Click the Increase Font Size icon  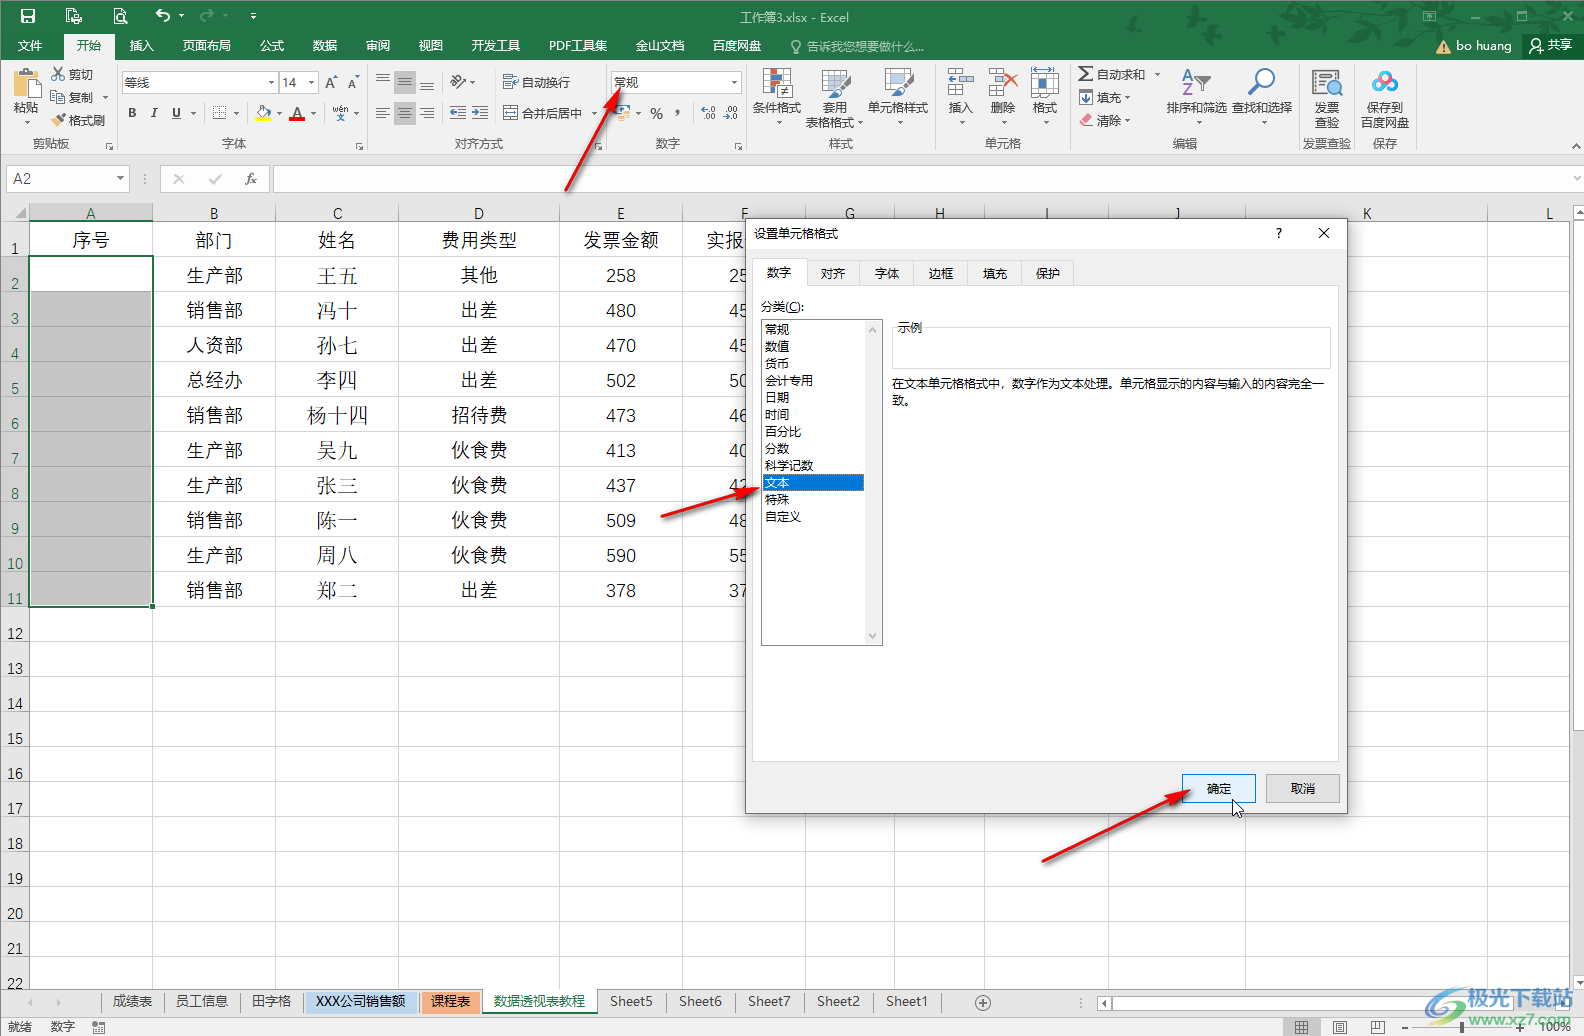click(x=331, y=82)
